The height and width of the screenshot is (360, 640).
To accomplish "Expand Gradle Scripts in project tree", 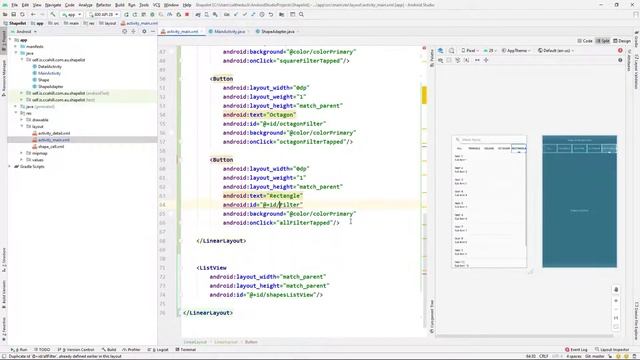I will [10, 167].
